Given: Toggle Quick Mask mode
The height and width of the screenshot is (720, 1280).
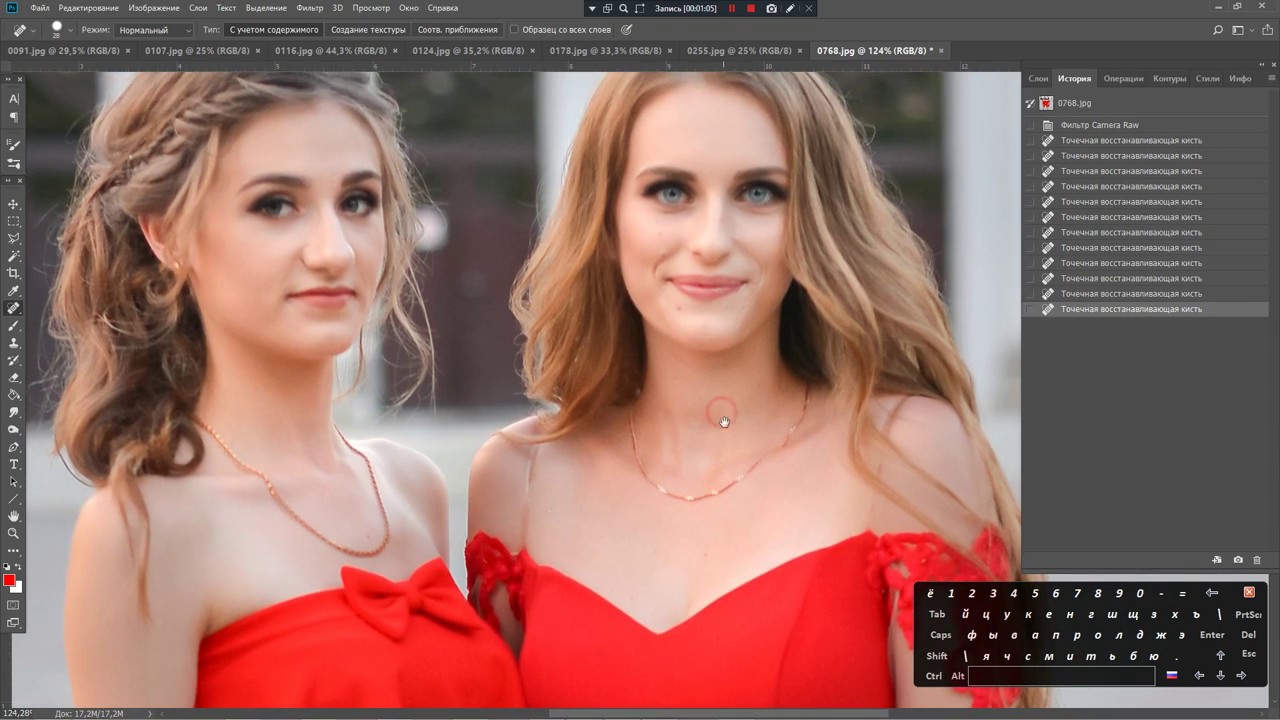Looking at the screenshot, I should coord(14,605).
